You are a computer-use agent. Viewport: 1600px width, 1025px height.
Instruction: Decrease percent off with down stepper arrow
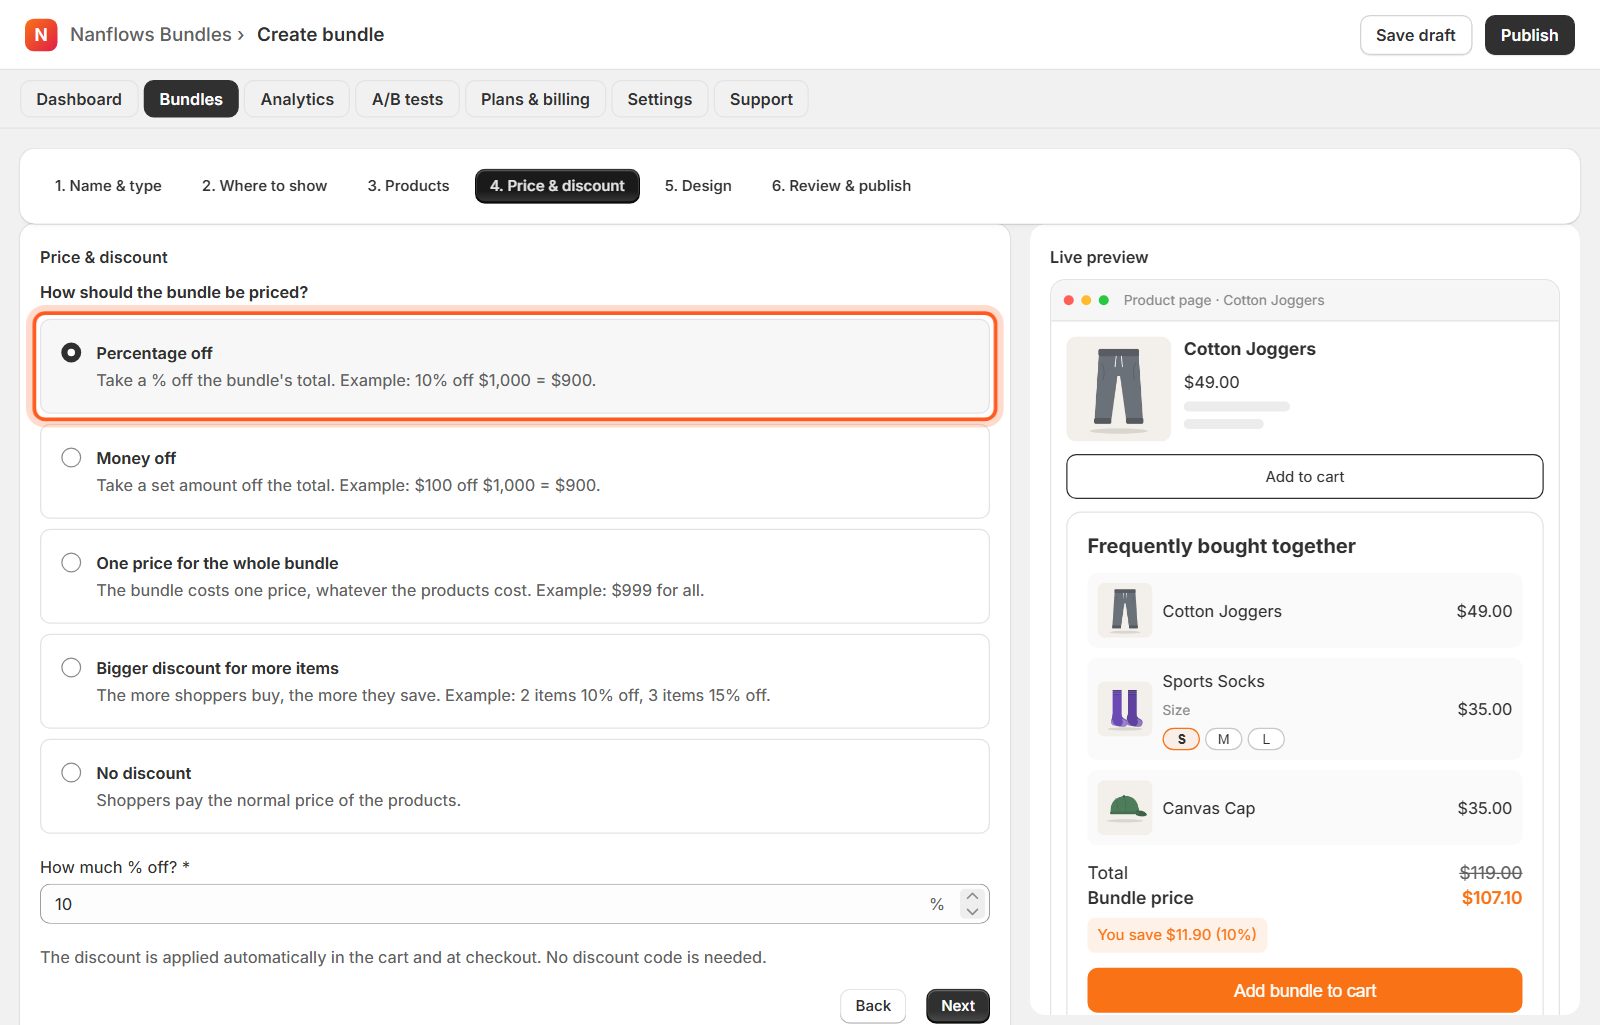point(972,911)
